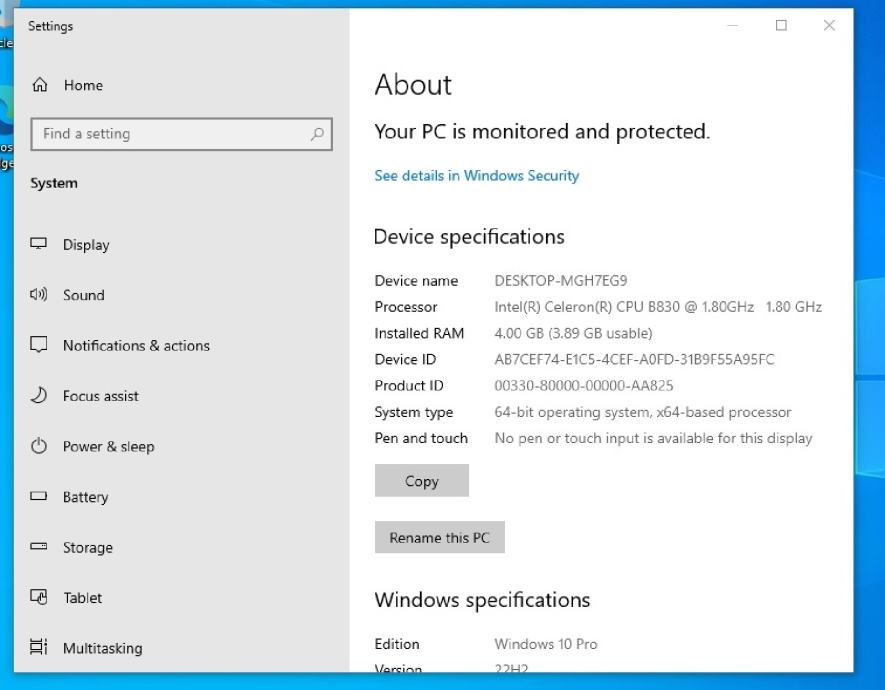Screen dimensions: 885x690
Task: Click the Focus assist moon icon
Action: 40,396
